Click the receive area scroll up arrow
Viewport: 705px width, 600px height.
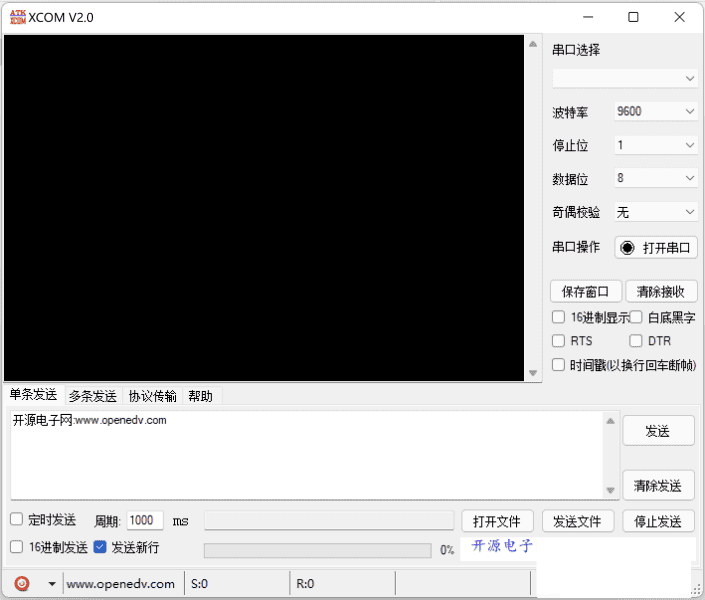[533, 44]
